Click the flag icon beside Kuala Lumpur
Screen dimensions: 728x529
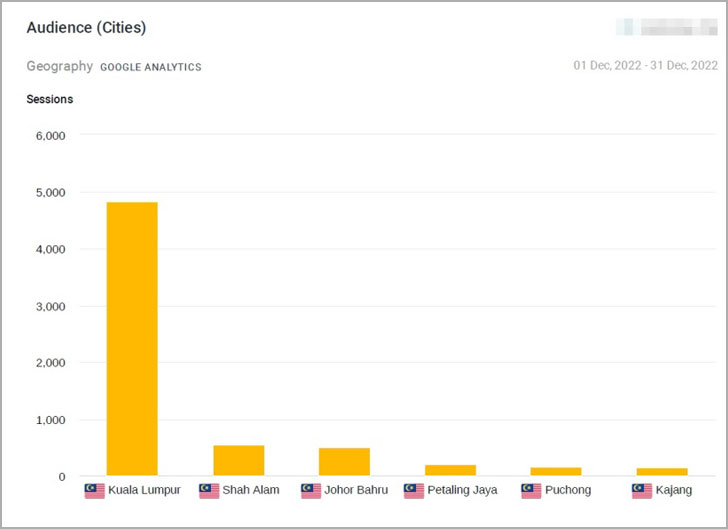95,490
